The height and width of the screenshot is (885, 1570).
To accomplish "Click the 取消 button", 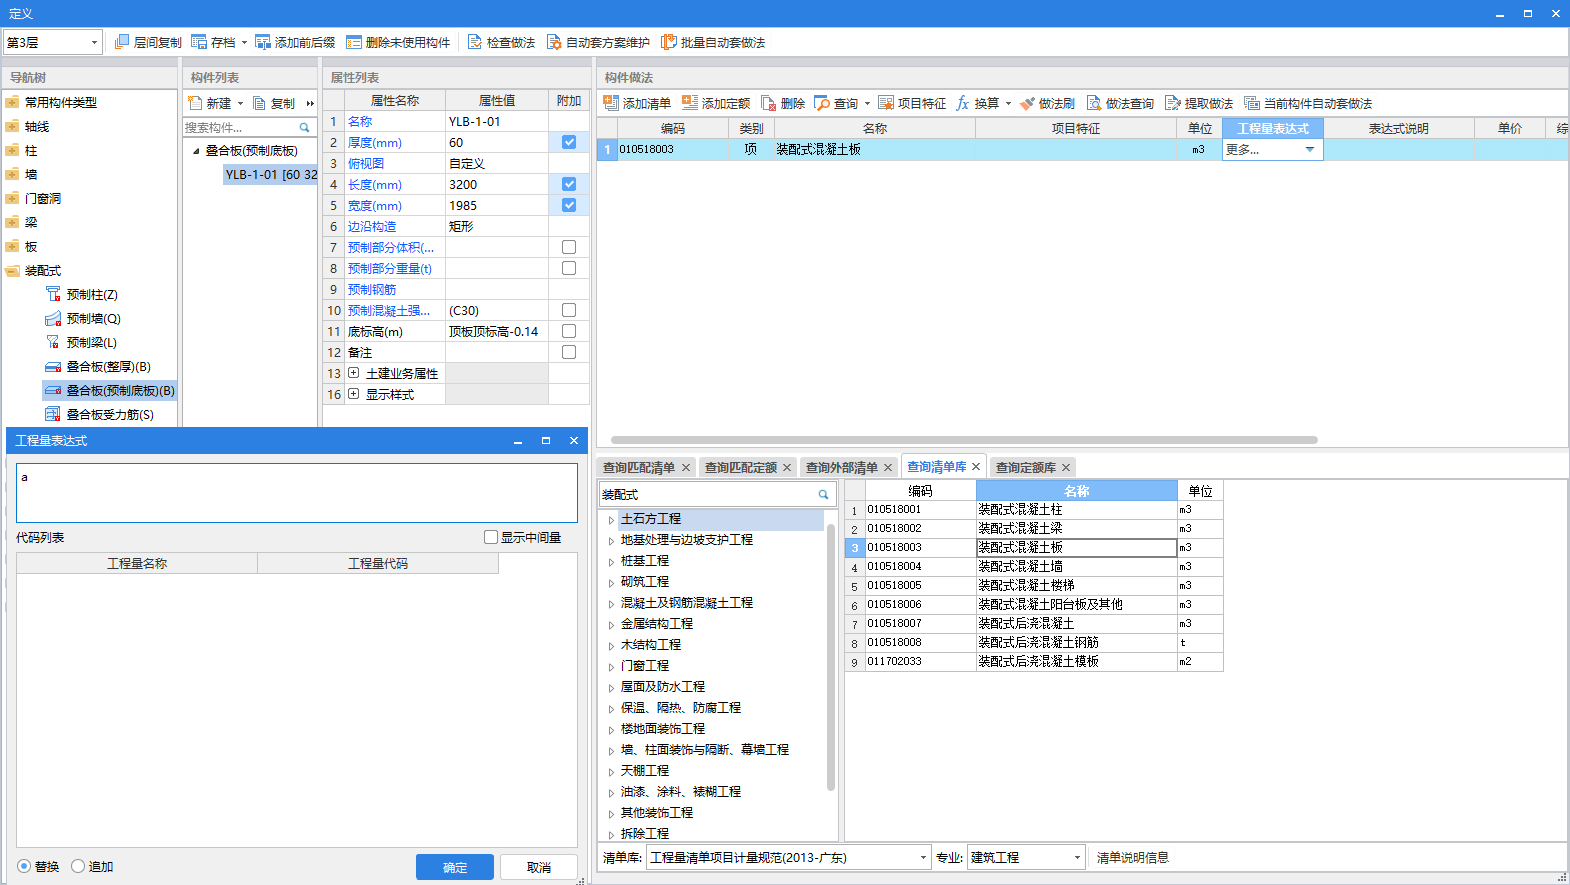I will [x=539, y=867].
